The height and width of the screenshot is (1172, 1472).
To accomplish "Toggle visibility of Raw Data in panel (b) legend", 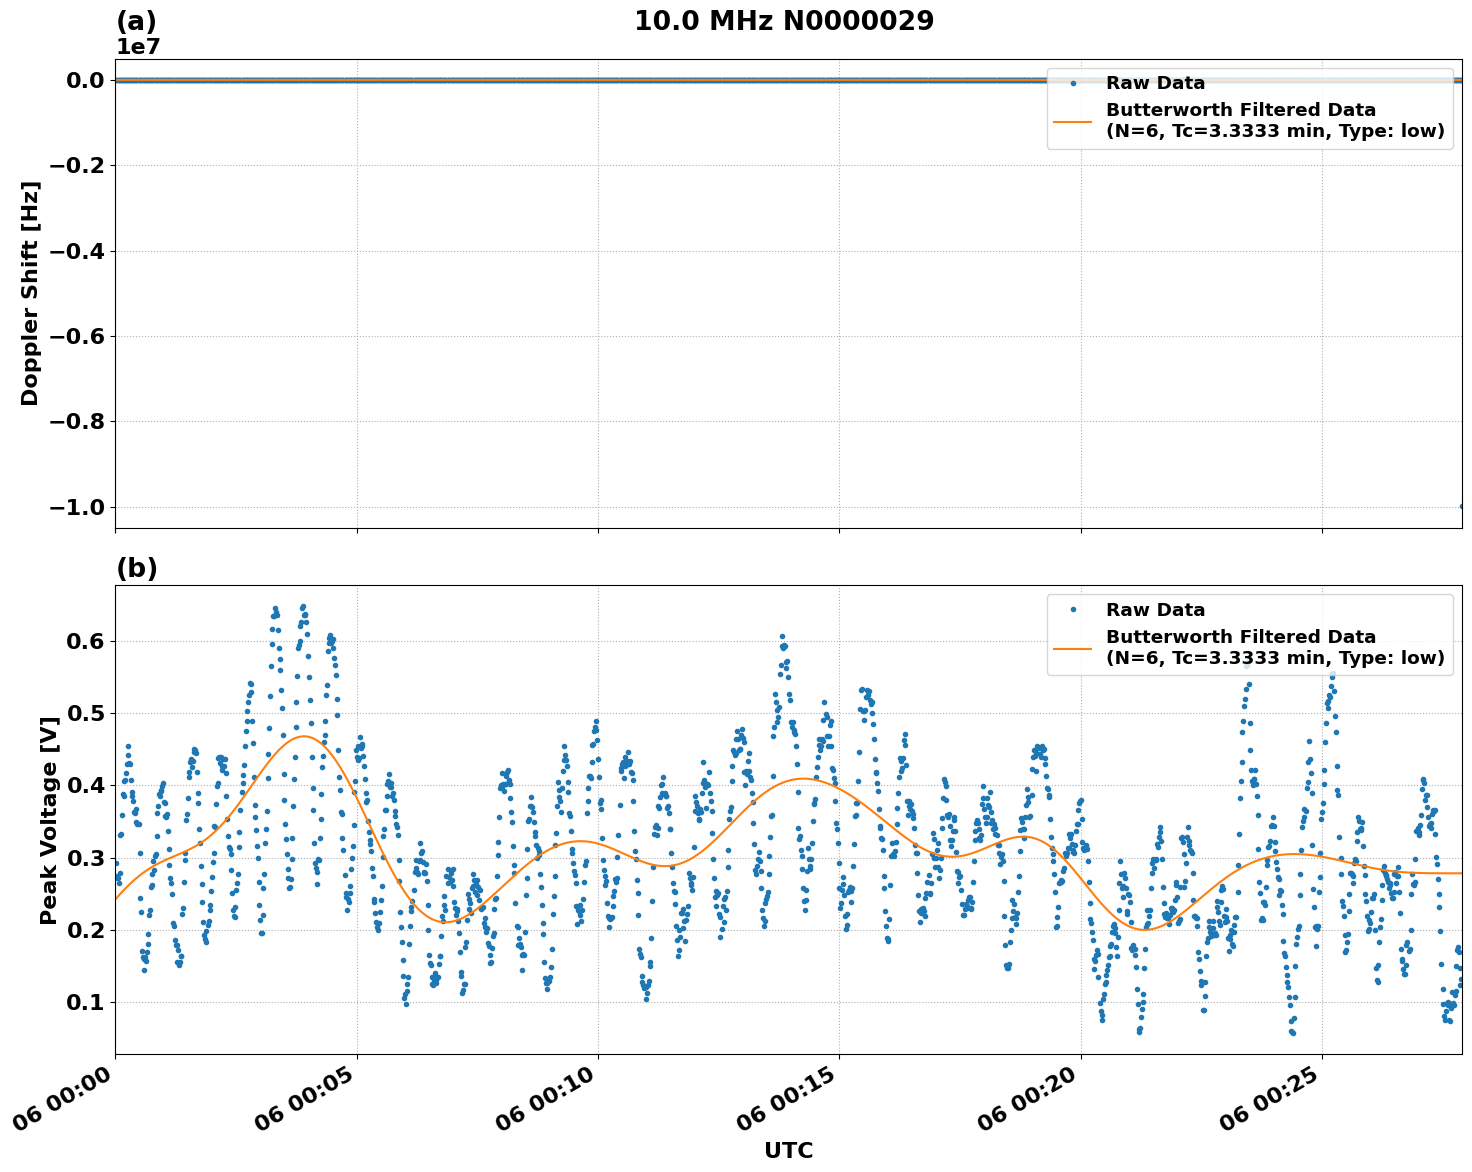I will [1152, 609].
